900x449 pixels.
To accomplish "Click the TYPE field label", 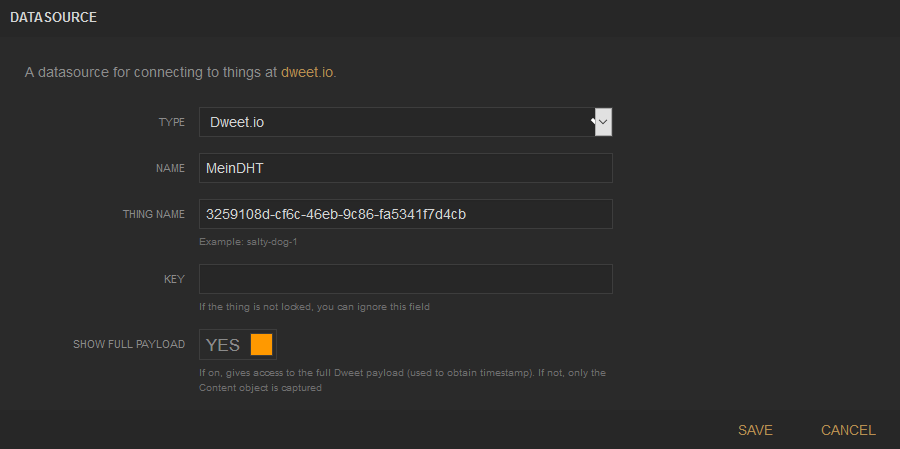I will pos(172,122).
